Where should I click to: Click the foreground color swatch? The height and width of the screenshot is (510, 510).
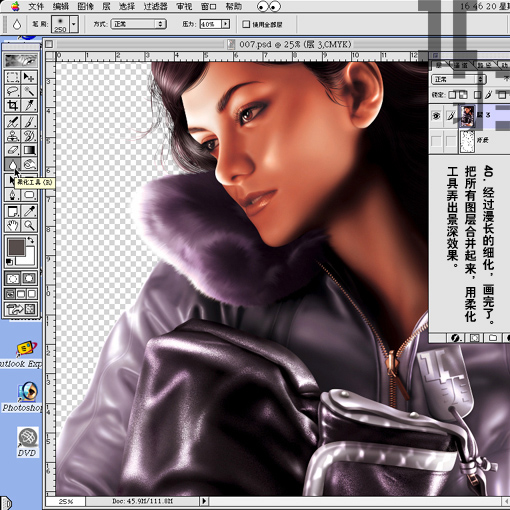16,247
